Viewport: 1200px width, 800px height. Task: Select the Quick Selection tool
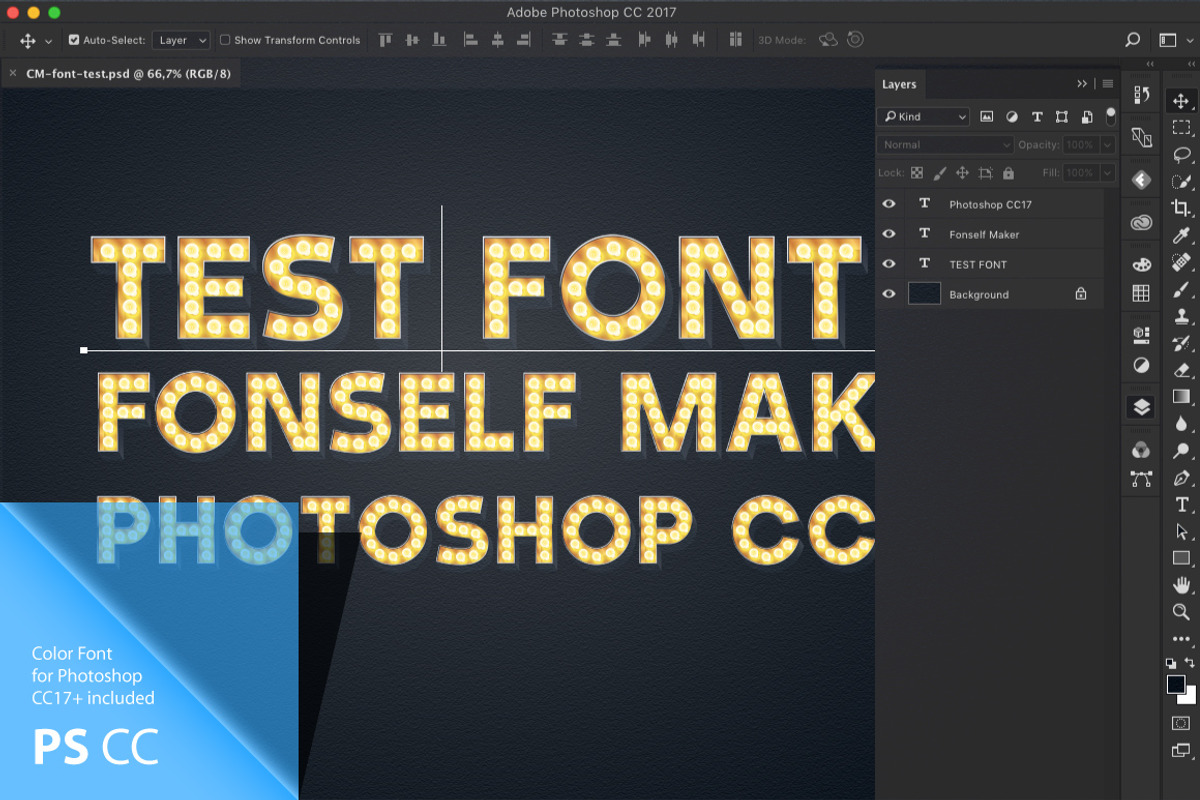[1181, 182]
